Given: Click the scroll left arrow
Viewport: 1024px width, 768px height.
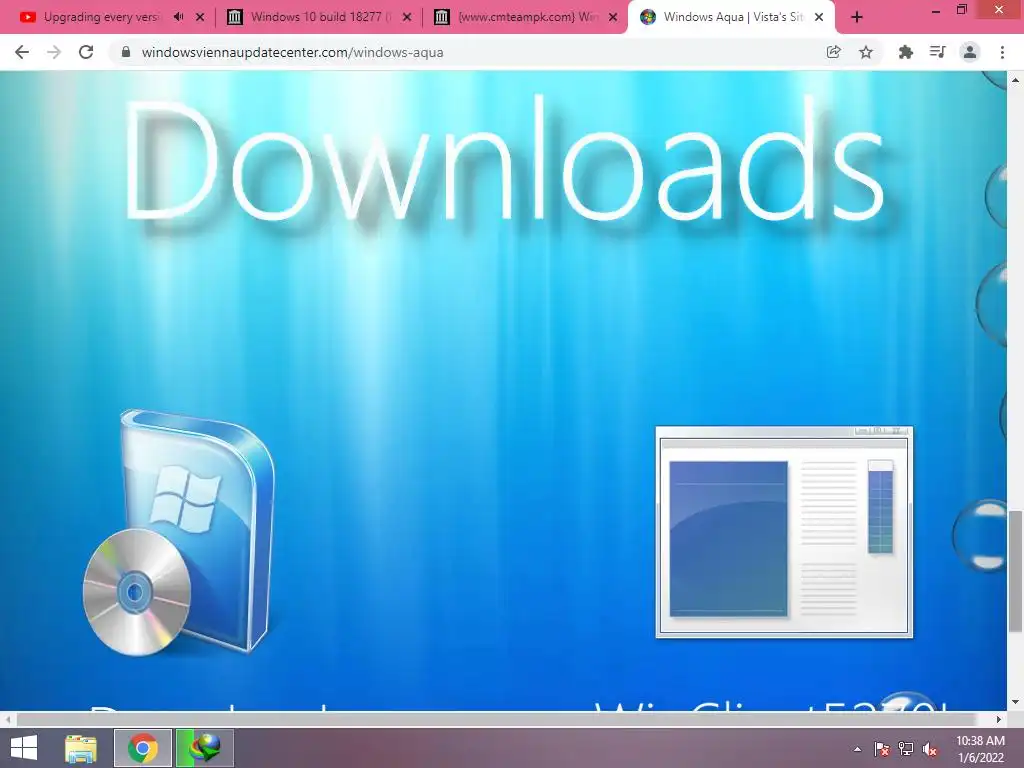Looking at the screenshot, I should [x=8, y=719].
